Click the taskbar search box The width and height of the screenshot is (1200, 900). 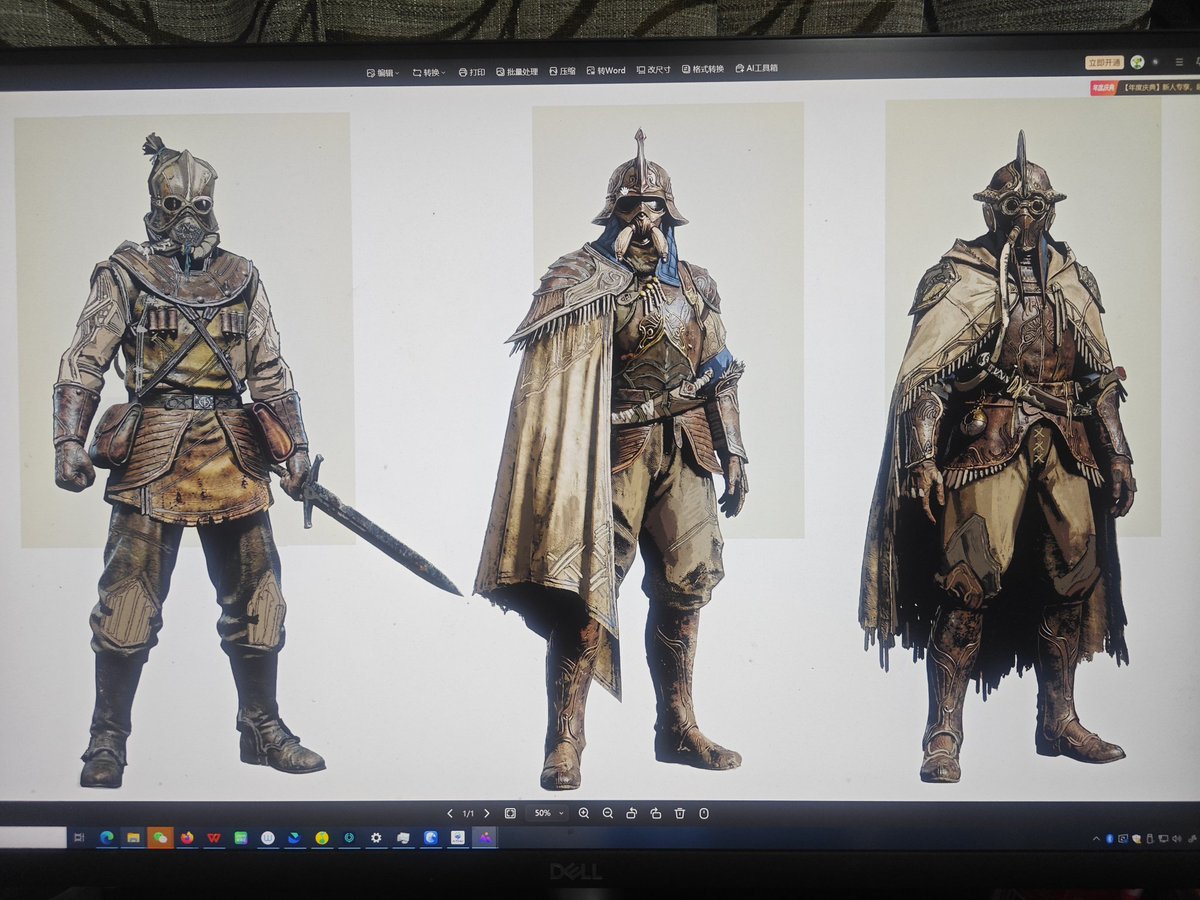(x=33, y=838)
